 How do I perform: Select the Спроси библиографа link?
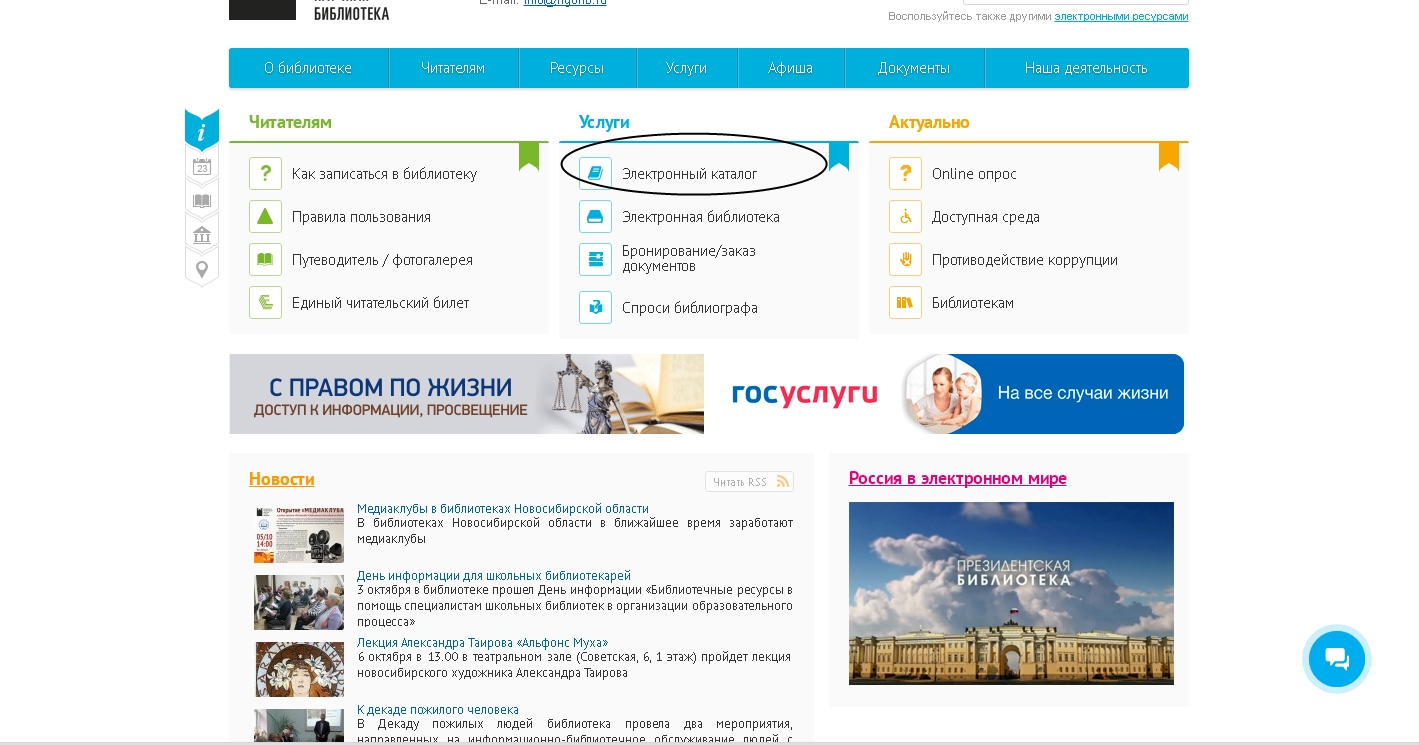click(x=690, y=308)
